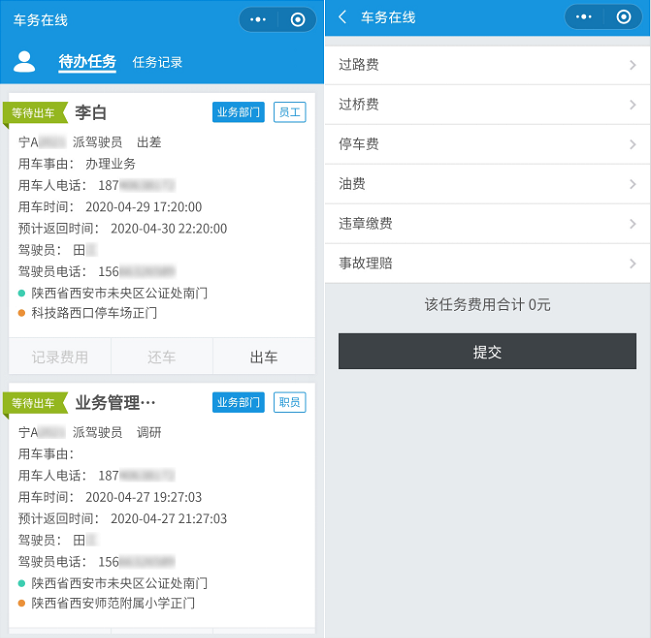
Task: Click the 记录费用 button on 李白 task
Action: click(x=60, y=357)
